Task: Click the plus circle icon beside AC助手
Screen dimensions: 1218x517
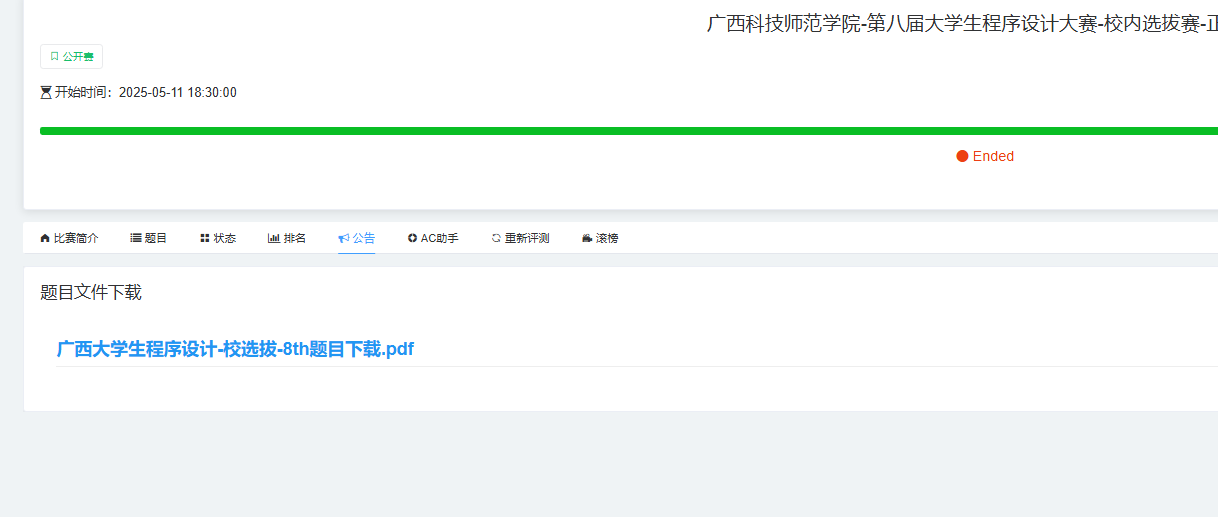Action: point(412,238)
